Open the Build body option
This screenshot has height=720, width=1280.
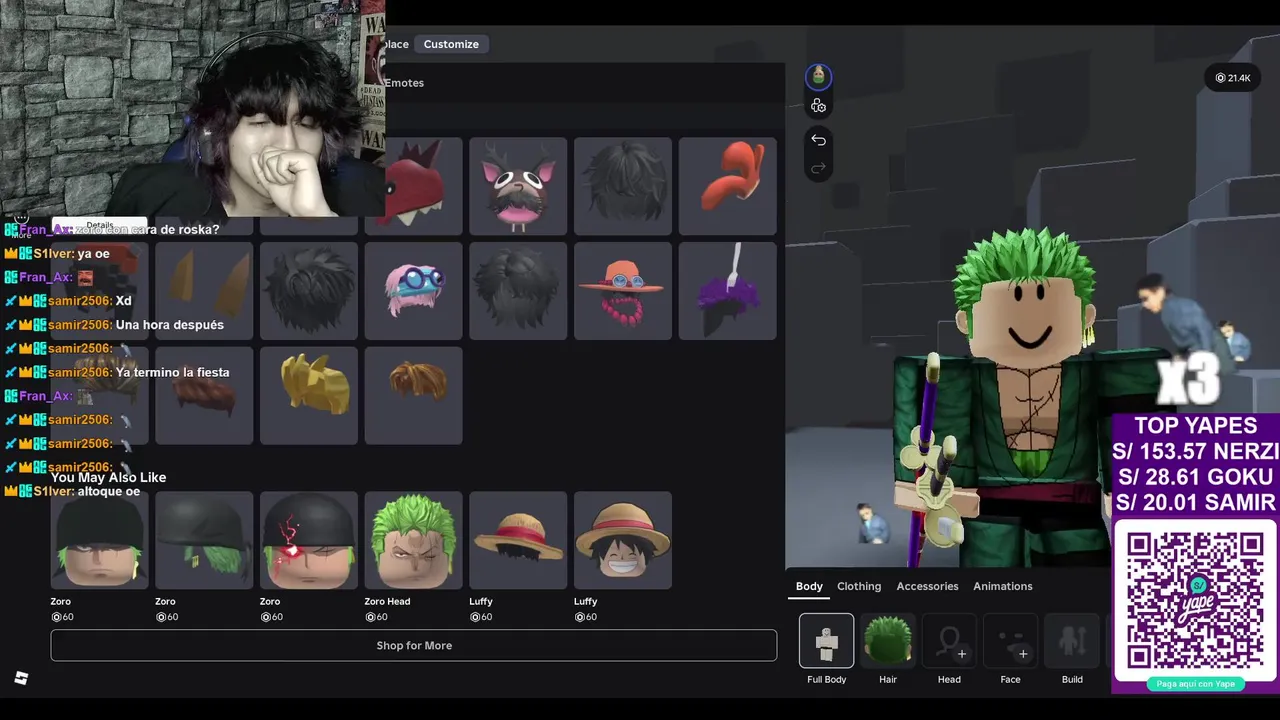(x=1072, y=641)
